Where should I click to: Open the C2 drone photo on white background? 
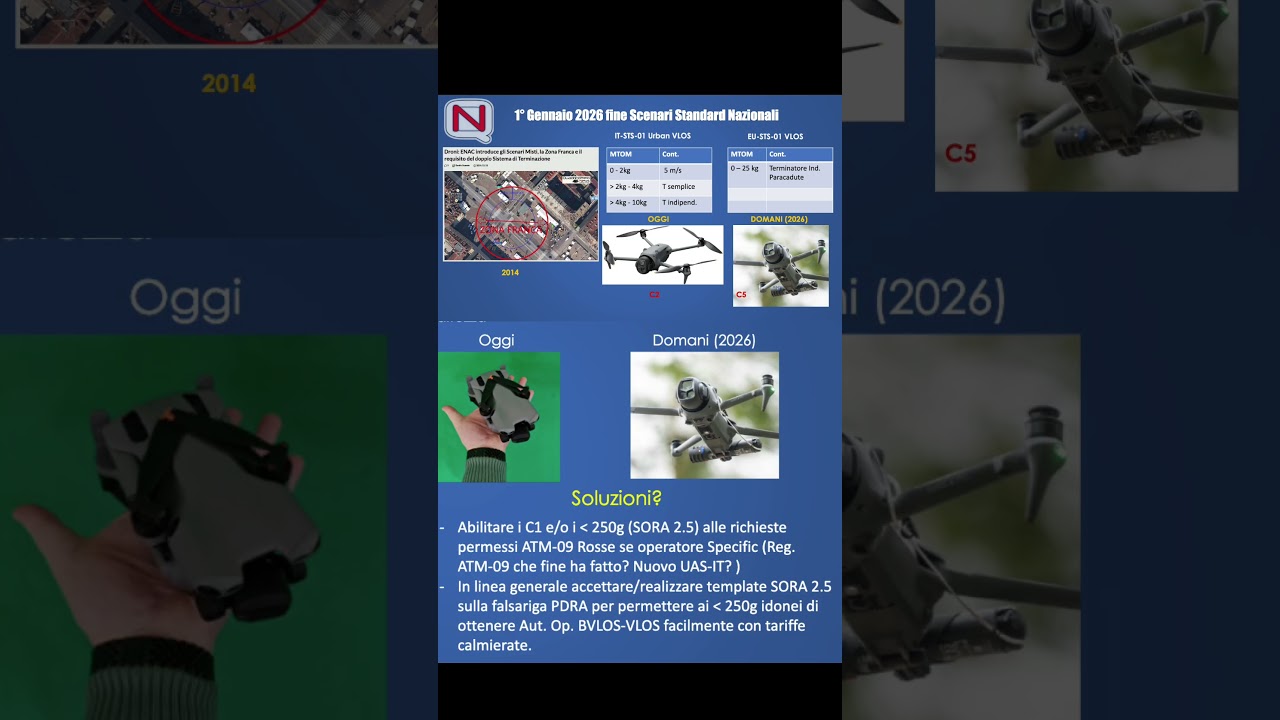[x=662, y=255]
